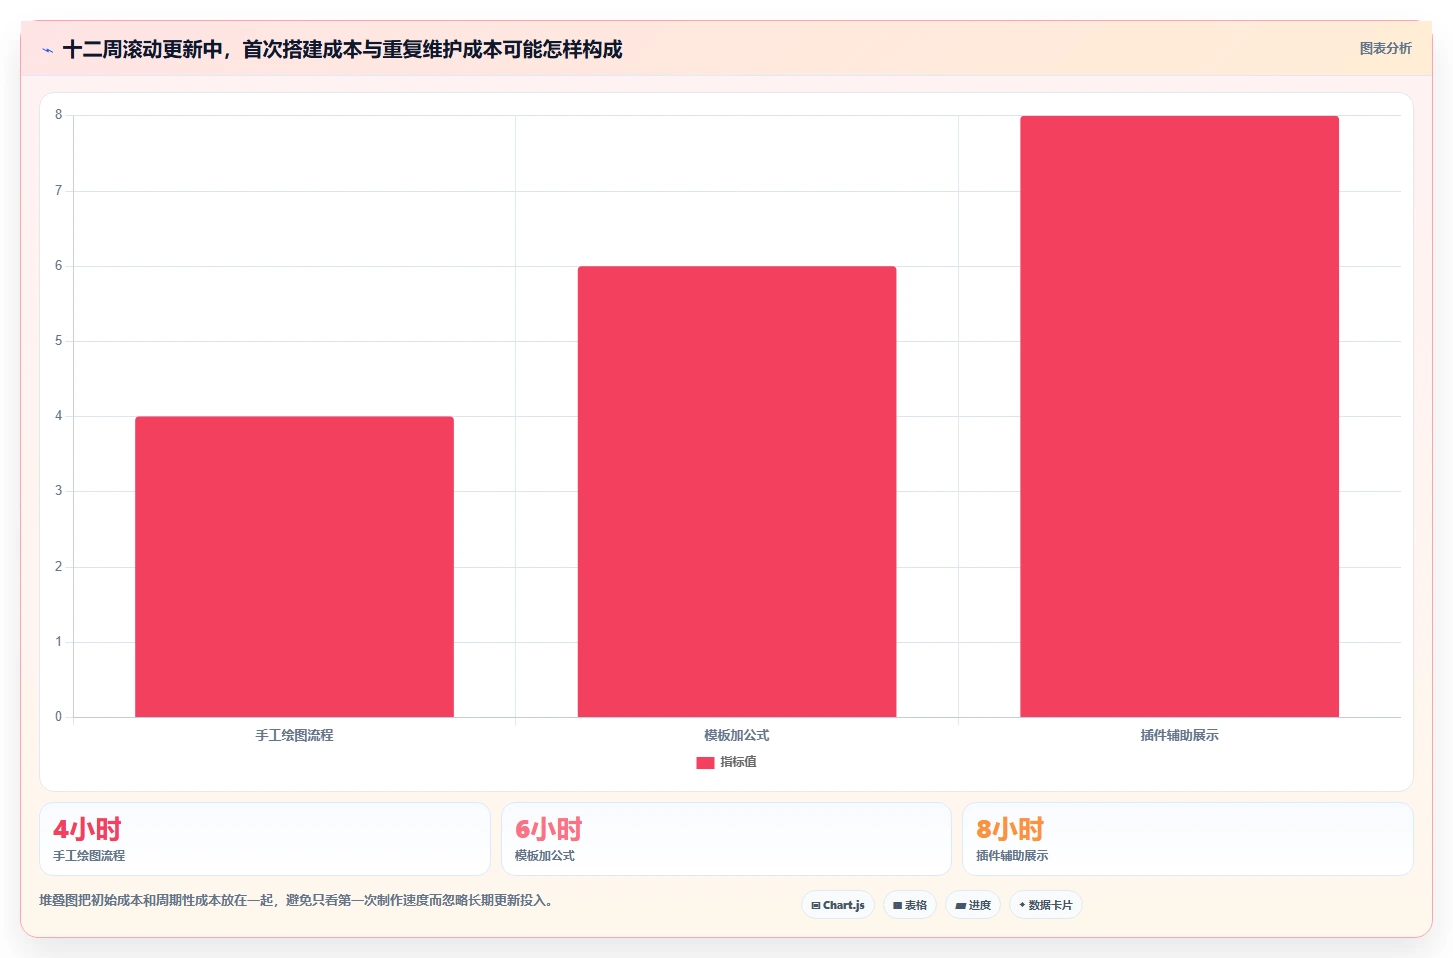Click the lightning icon beside the title
Screen dimensions: 1453x958
tap(47, 50)
